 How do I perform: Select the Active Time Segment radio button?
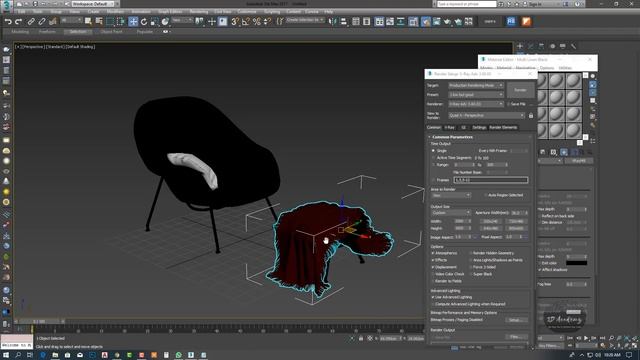pos(433,158)
